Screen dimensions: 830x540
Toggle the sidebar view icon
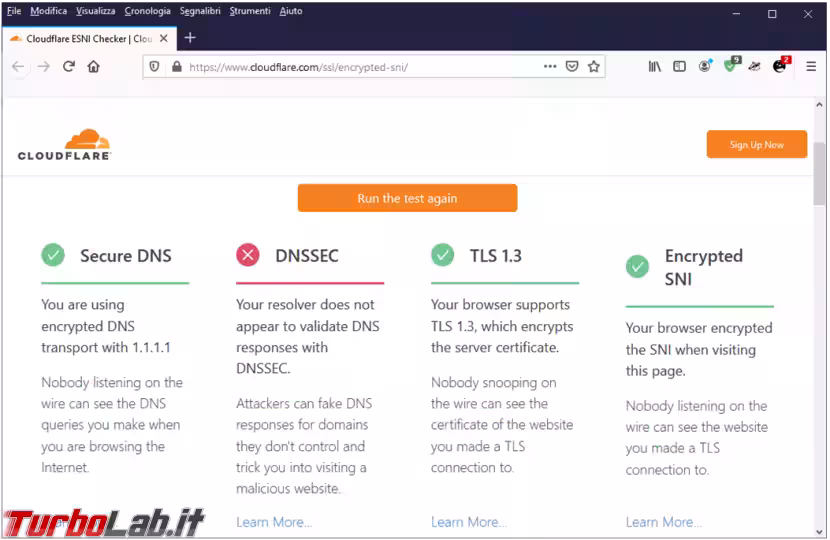[679, 67]
